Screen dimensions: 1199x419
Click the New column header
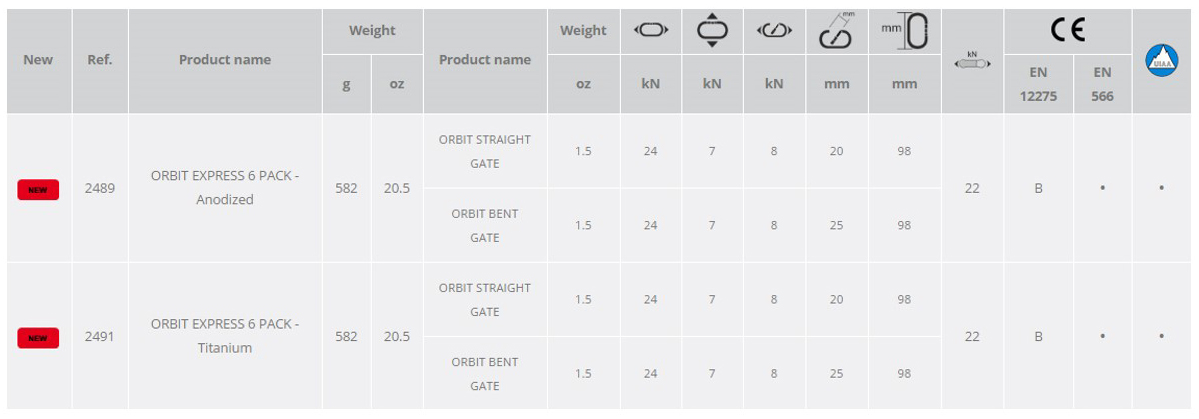[x=38, y=60]
